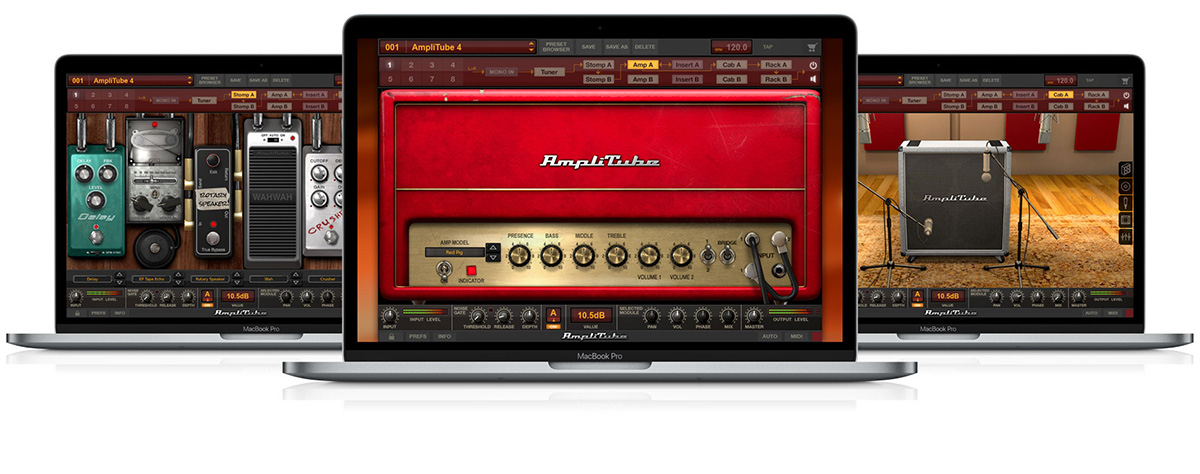This screenshot has height=474, width=1200.
Task: Click the PRESENCE knob on amp
Action: [x=519, y=255]
